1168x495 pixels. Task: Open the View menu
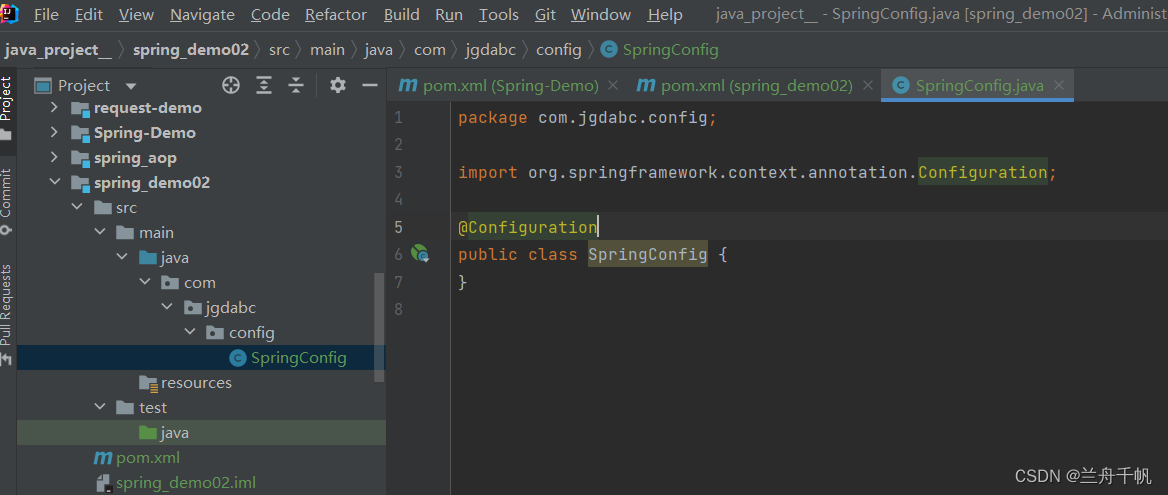136,15
